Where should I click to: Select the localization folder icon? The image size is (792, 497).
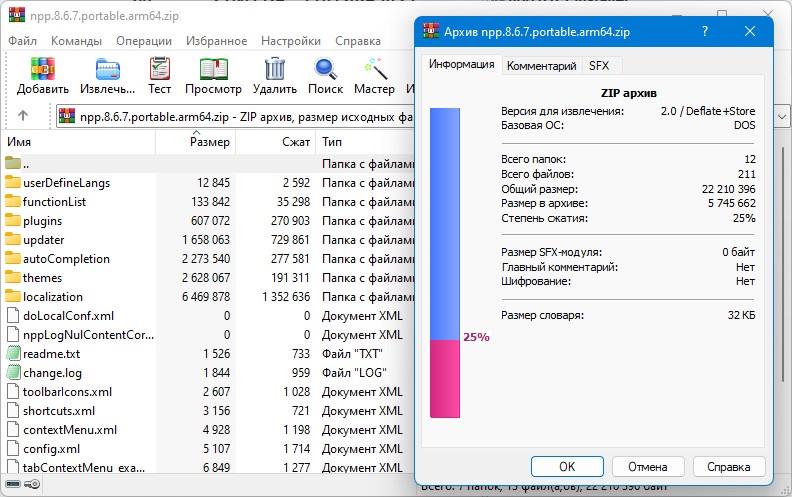click(x=13, y=296)
